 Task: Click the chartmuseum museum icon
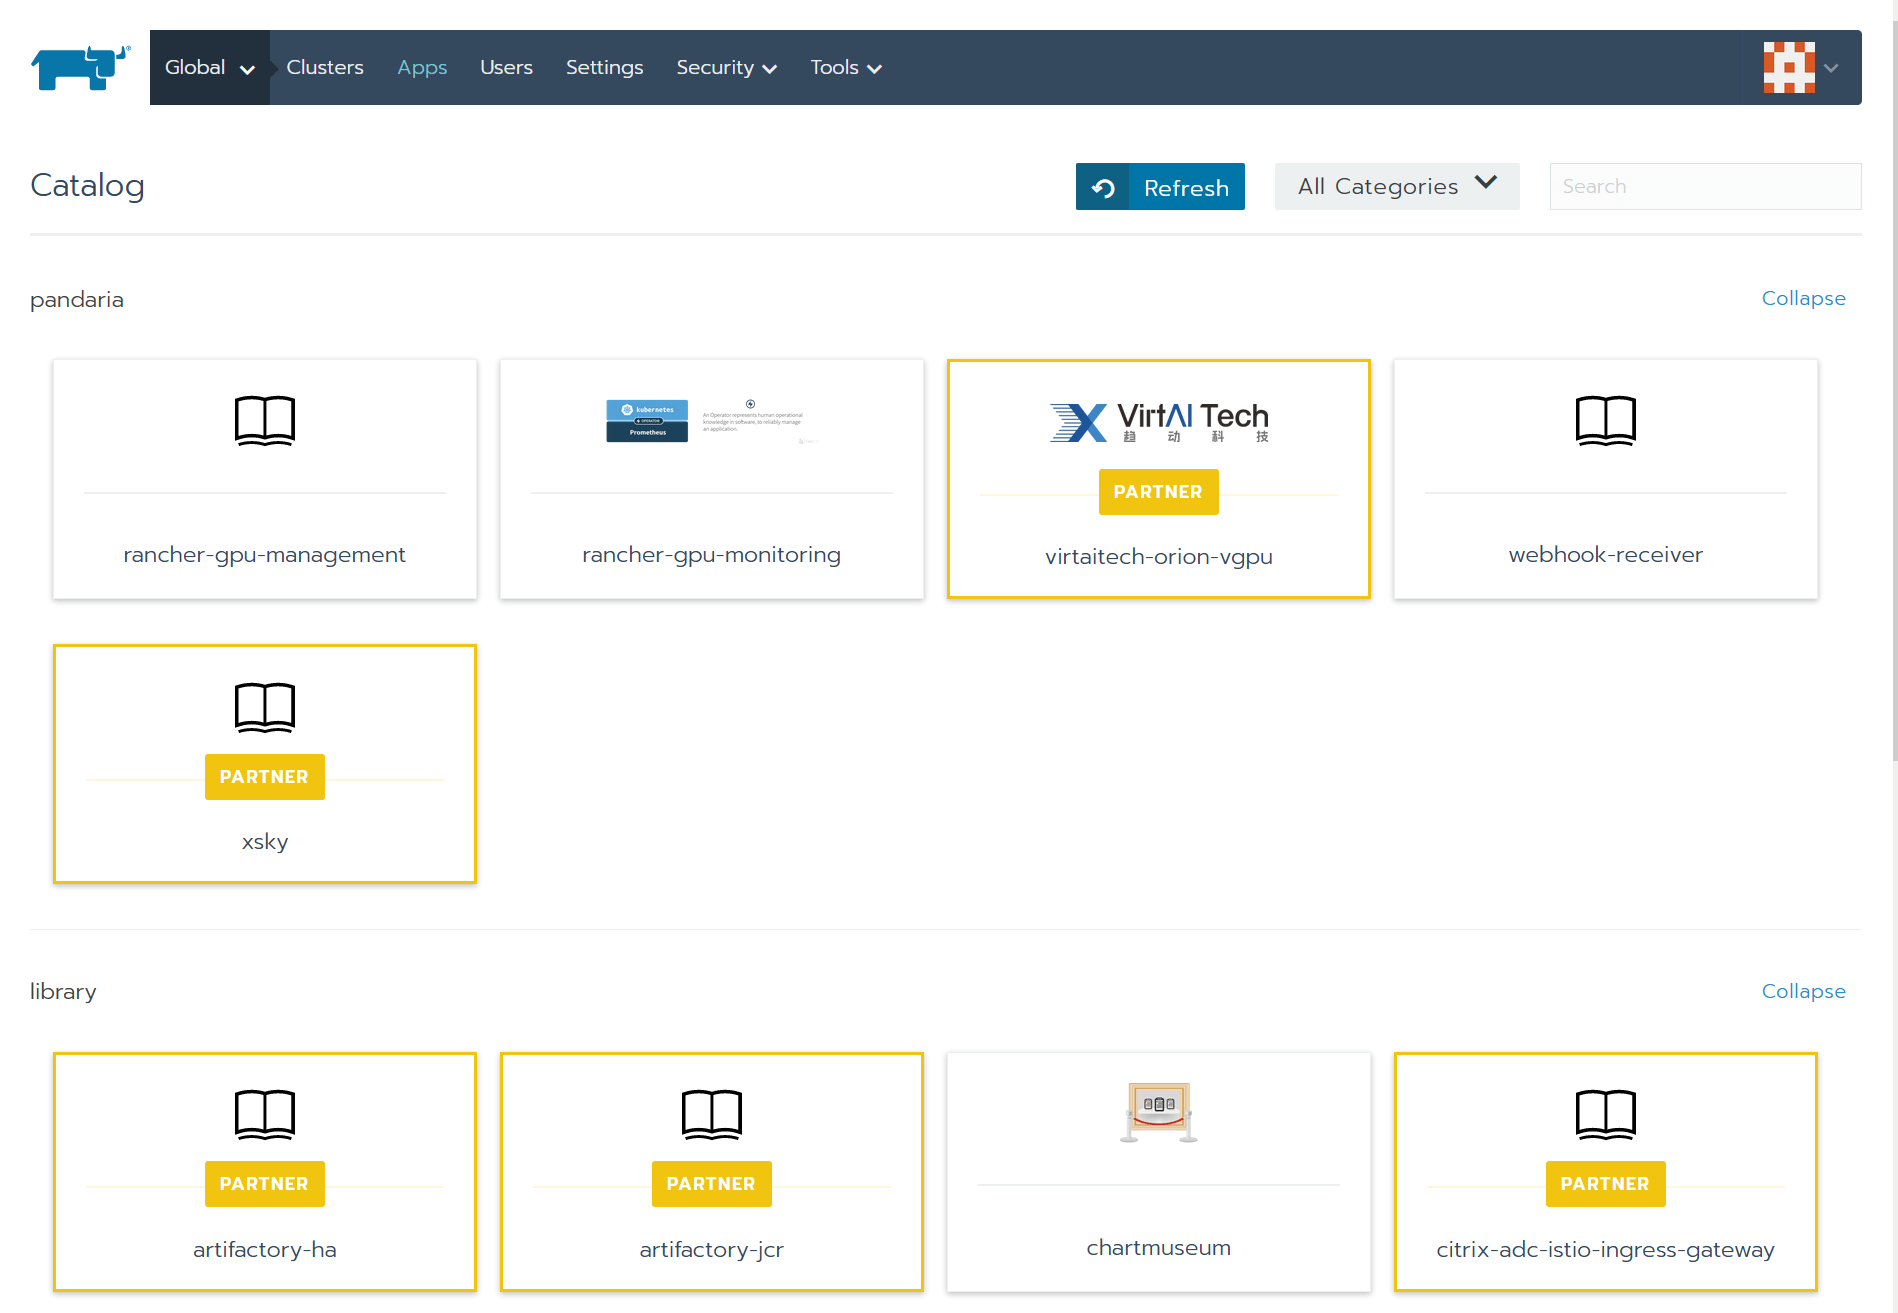click(1158, 1111)
